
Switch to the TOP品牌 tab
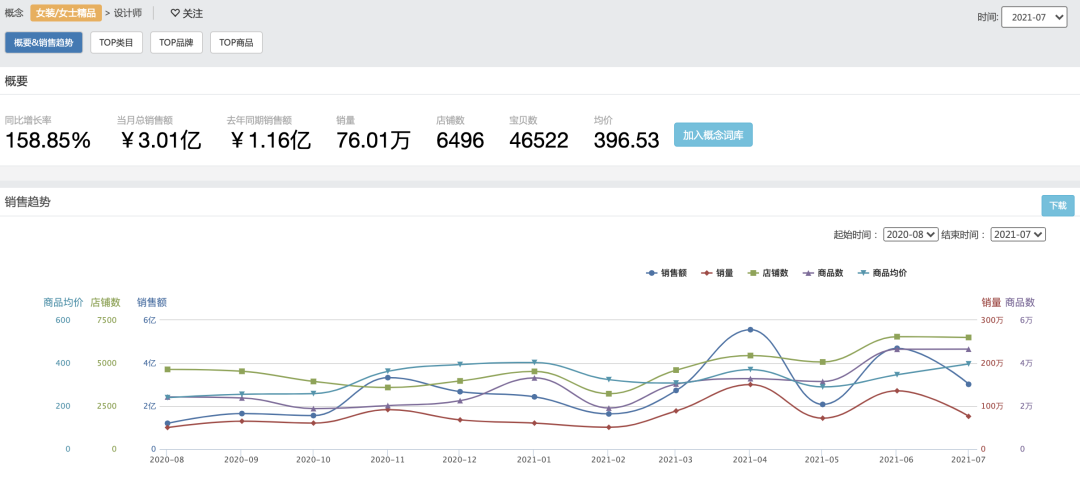(x=176, y=43)
